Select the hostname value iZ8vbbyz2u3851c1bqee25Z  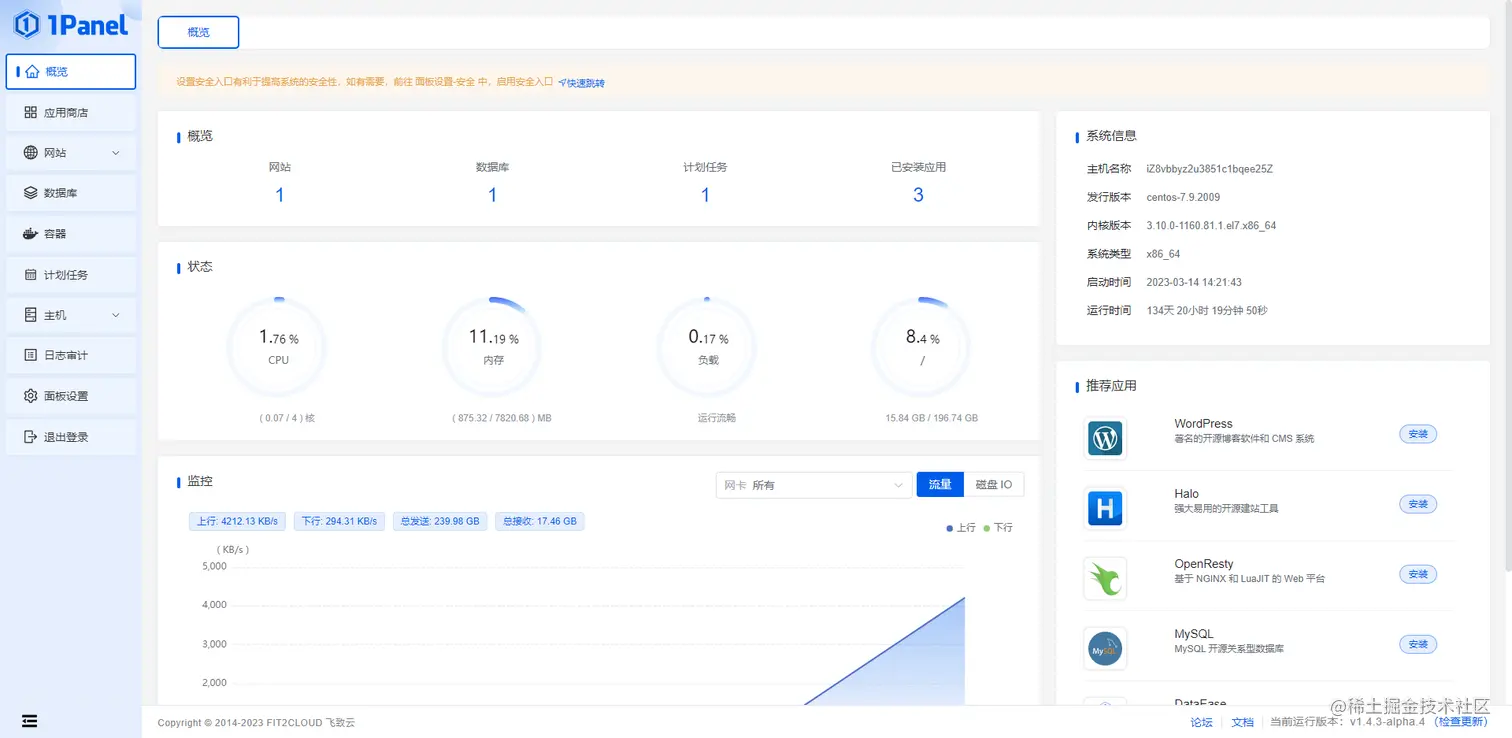tap(1209, 169)
